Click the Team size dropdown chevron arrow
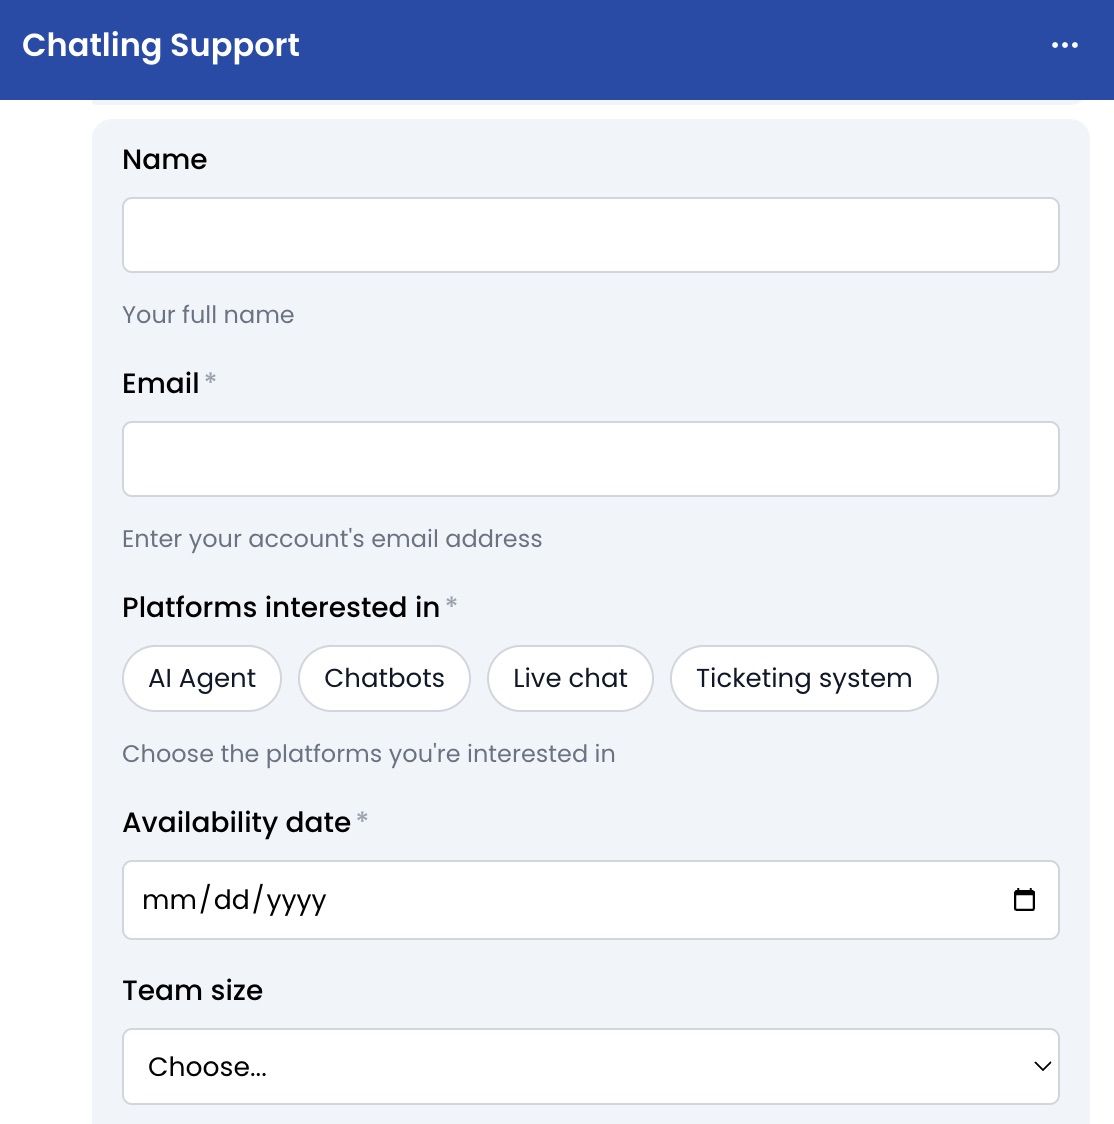This screenshot has width=1114, height=1124. (x=1042, y=1067)
